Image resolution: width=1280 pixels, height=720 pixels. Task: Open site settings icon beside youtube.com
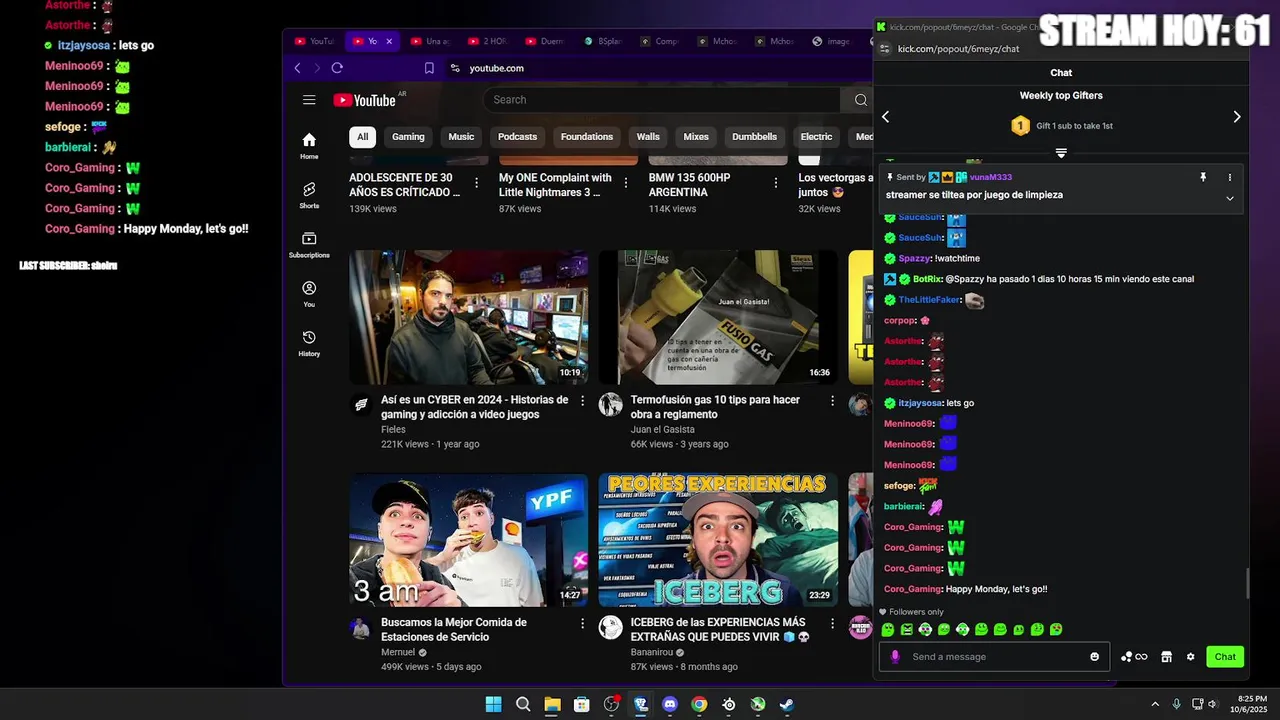[455, 68]
